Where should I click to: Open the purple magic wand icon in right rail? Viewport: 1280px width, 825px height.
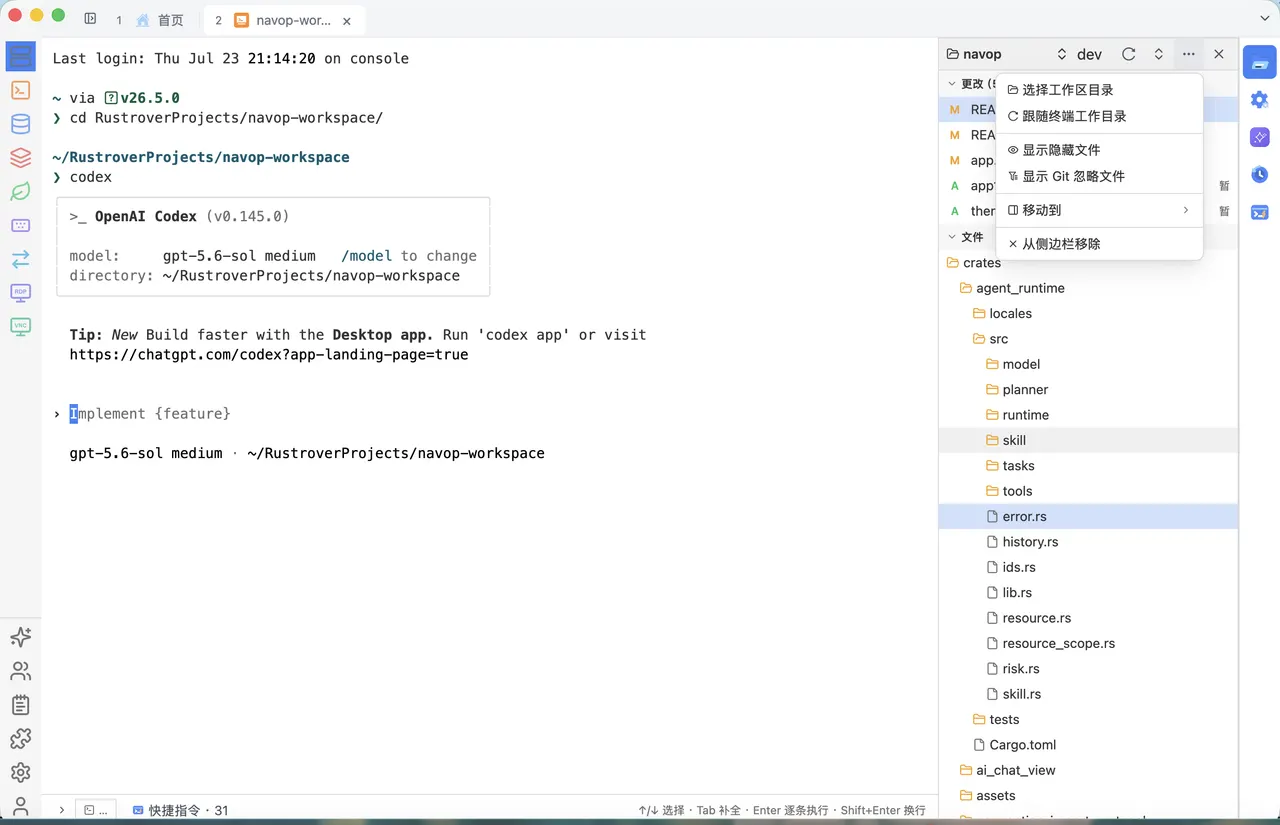click(x=1260, y=137)
